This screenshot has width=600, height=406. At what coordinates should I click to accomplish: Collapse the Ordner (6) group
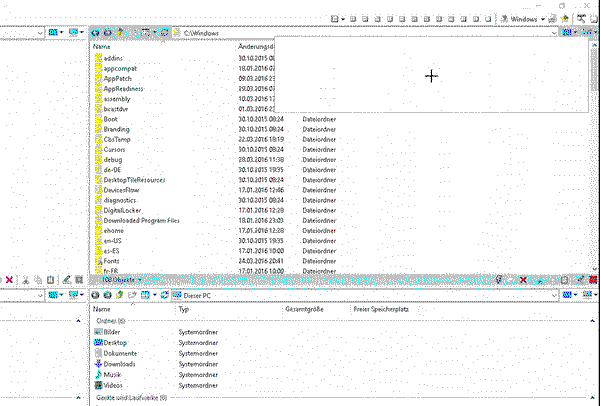tap(592, 321)
